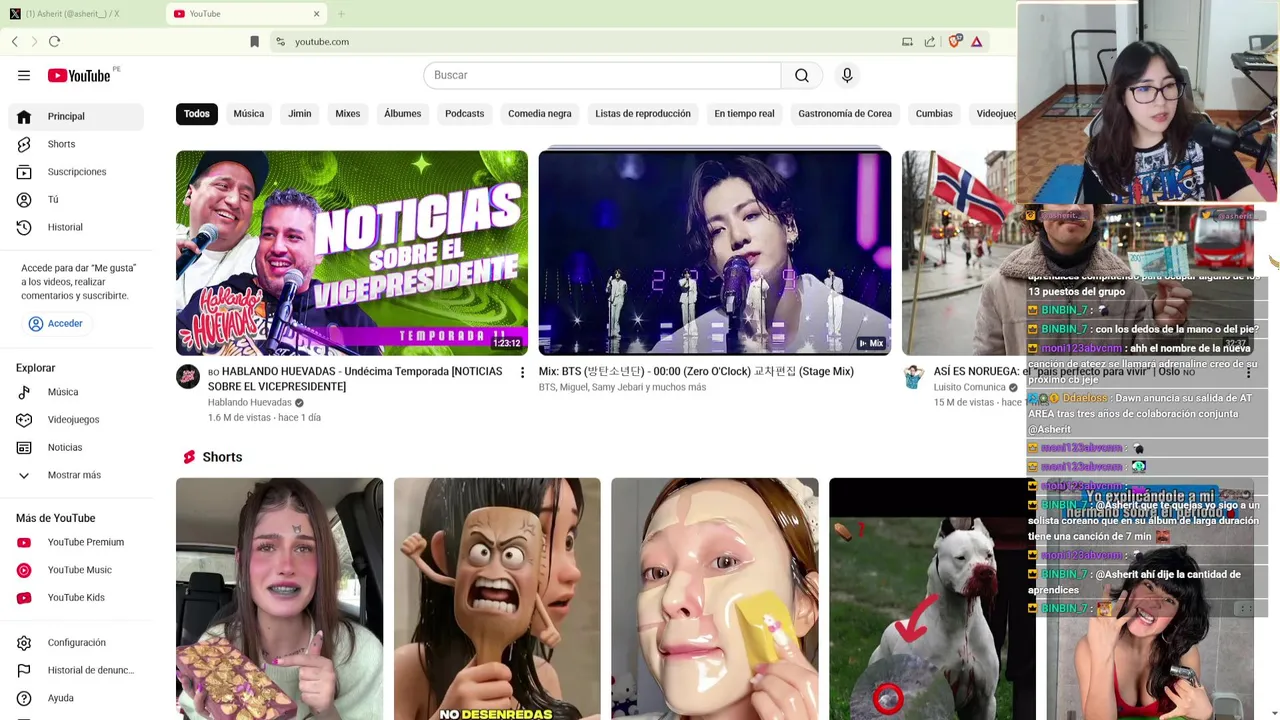Open the BTS Zero O'Clock mix thumbnail
This screenshot has height=720, width=1280.
pos(715,253)
